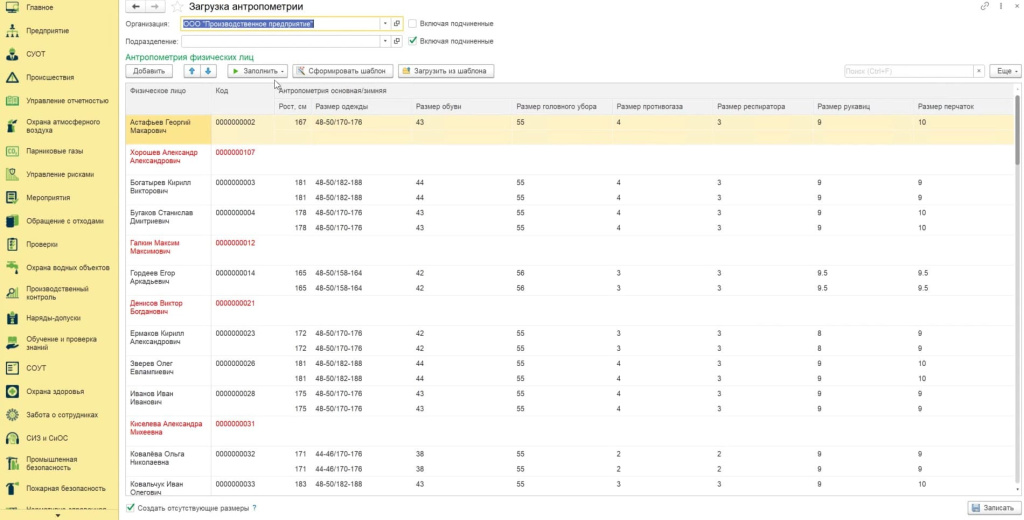Image resolution: width=1024 pixels, height=520 pixels.
Task: Select Денисов Виктор Богданович row
Action: tap(569, 310)
